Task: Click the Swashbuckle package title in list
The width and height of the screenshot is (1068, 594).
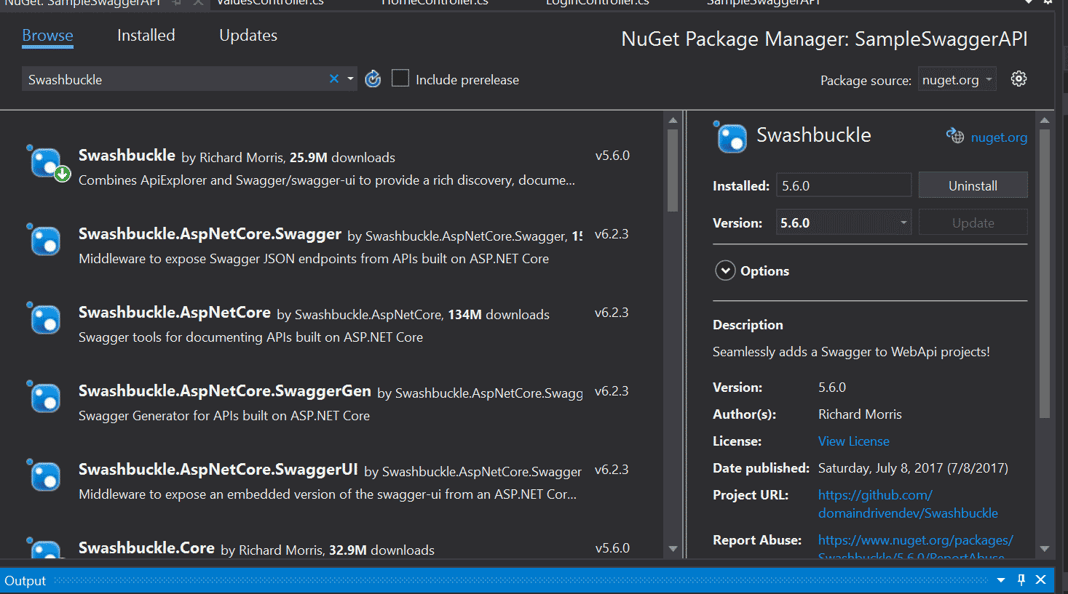Action: pos(127,155)
